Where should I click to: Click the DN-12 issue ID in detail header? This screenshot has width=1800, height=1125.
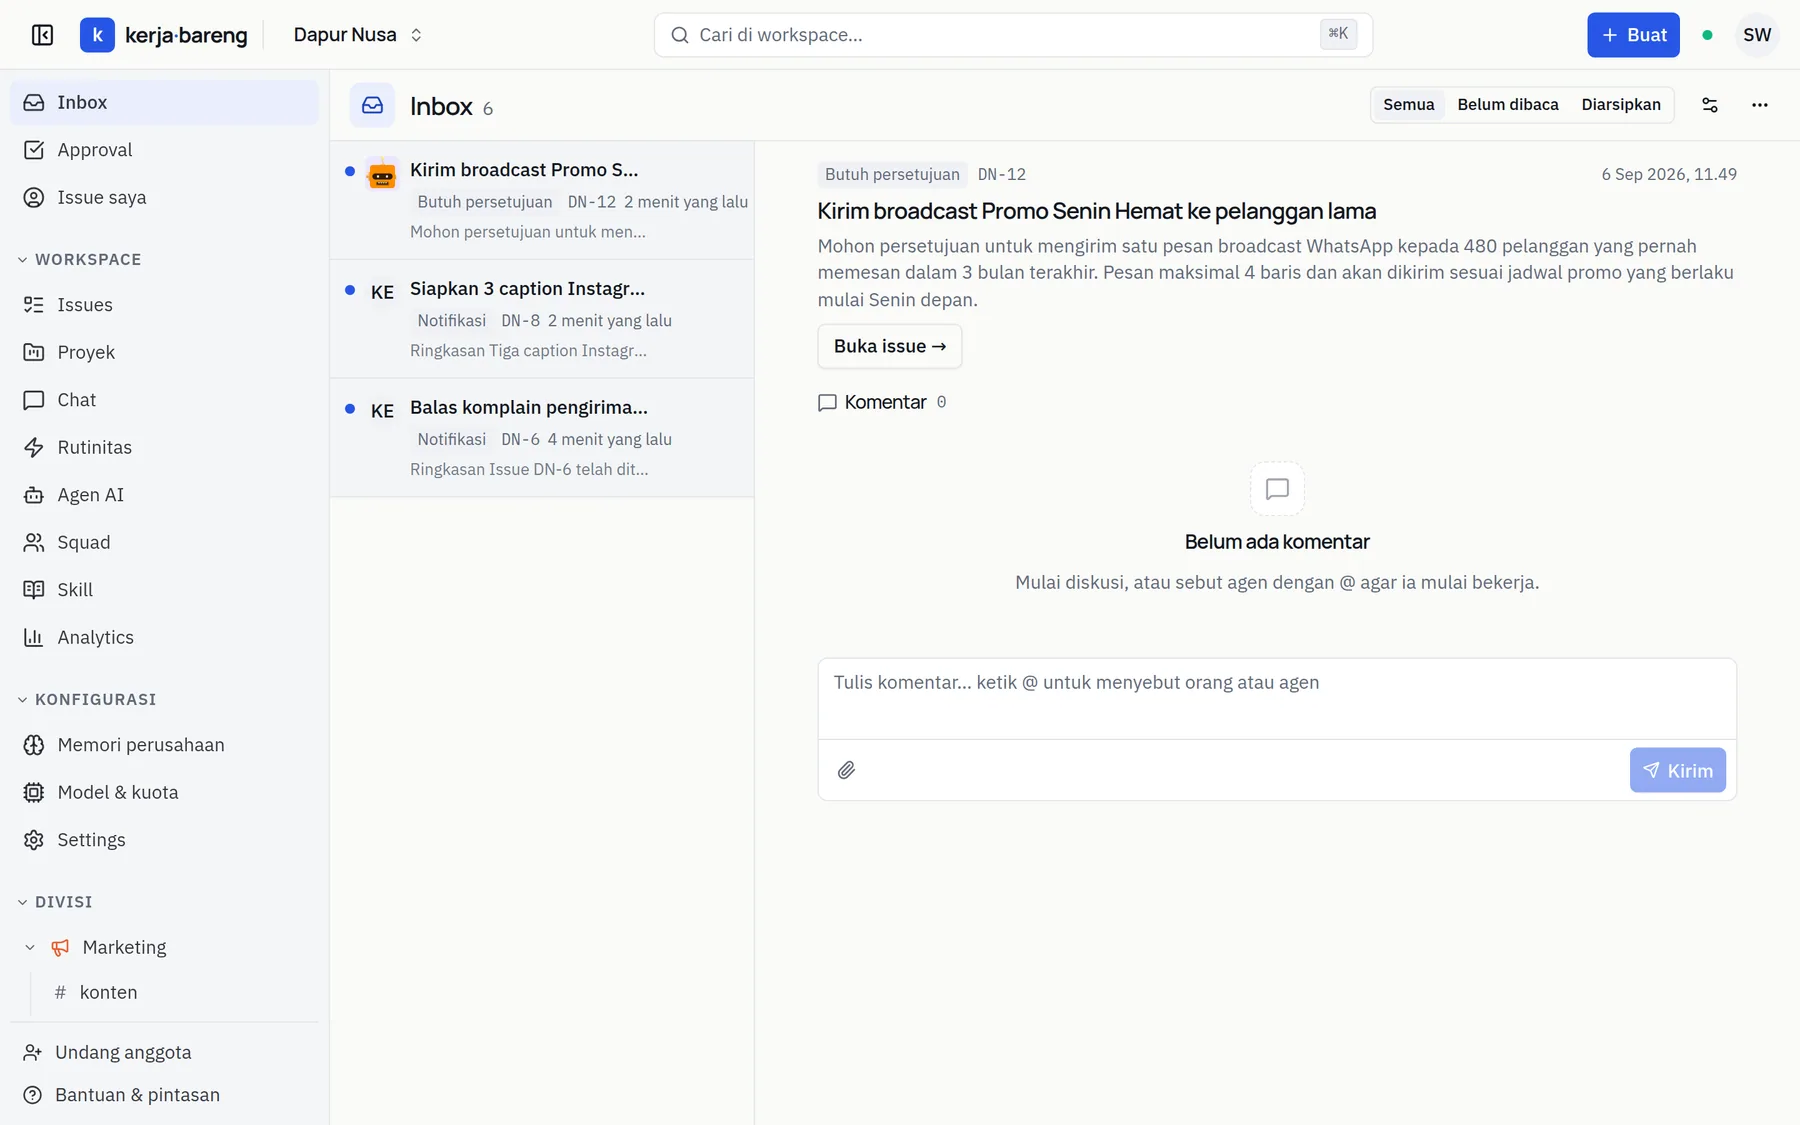coord(1001,174)
